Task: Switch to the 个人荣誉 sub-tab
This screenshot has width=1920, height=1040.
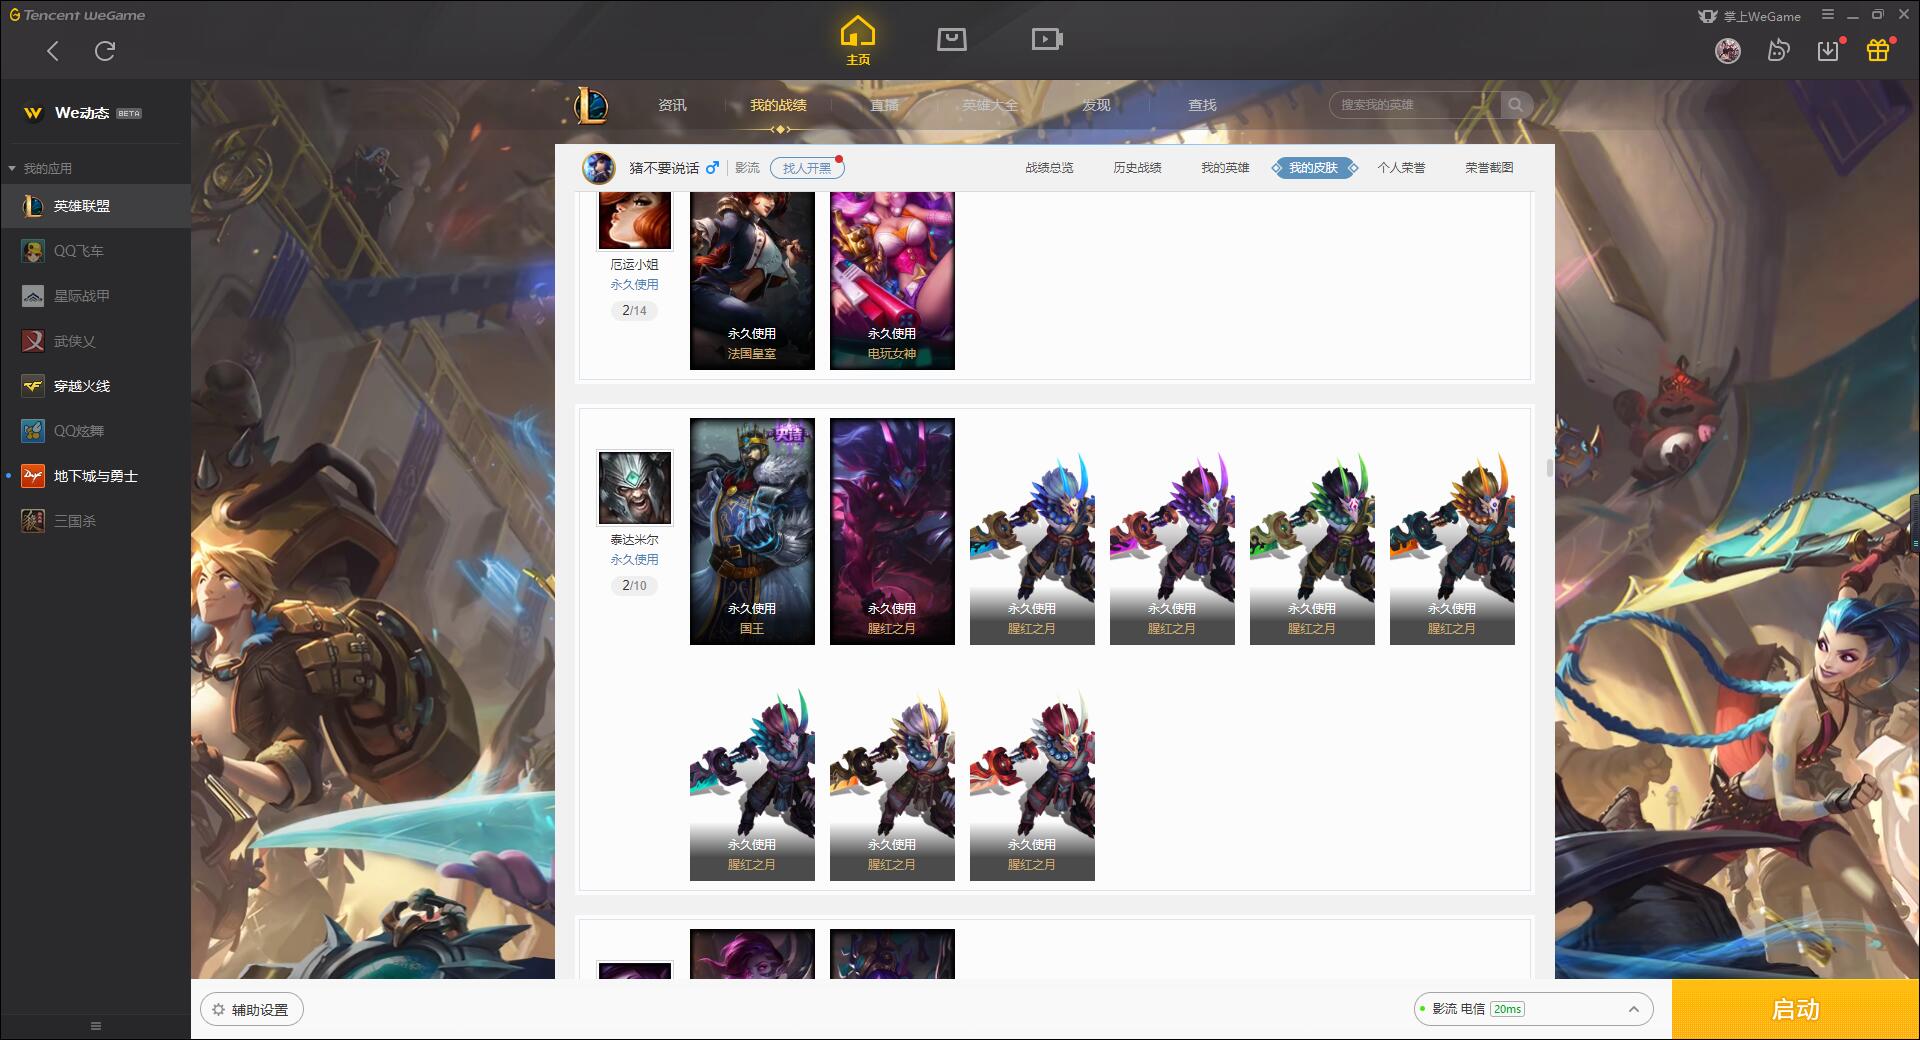Action: click(x=1401, y=168)
